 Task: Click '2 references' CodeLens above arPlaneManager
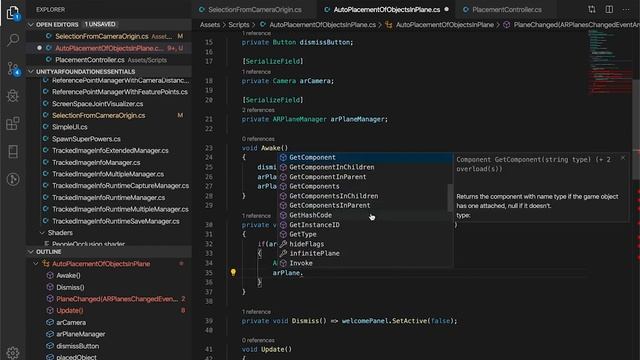pos(258,110)
